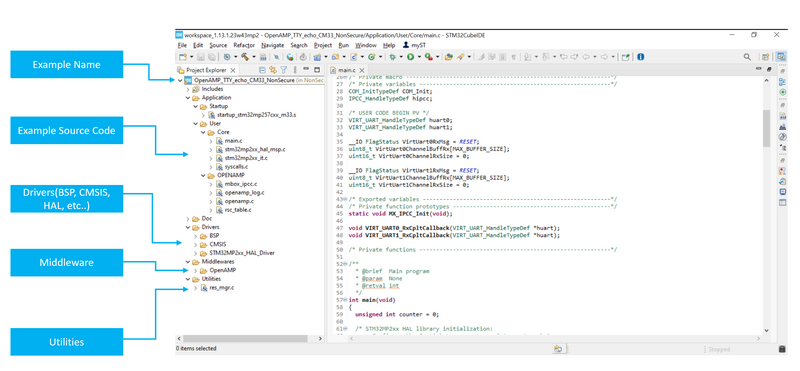Click the magnifier Search icon at top right
Screen dimensions: 800x371
coord(747,57)
